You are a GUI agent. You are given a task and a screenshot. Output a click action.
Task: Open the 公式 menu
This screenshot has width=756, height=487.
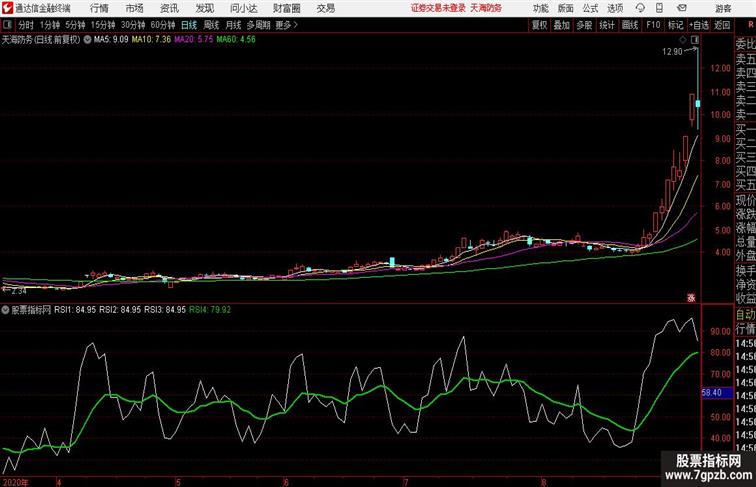point(590,8)
